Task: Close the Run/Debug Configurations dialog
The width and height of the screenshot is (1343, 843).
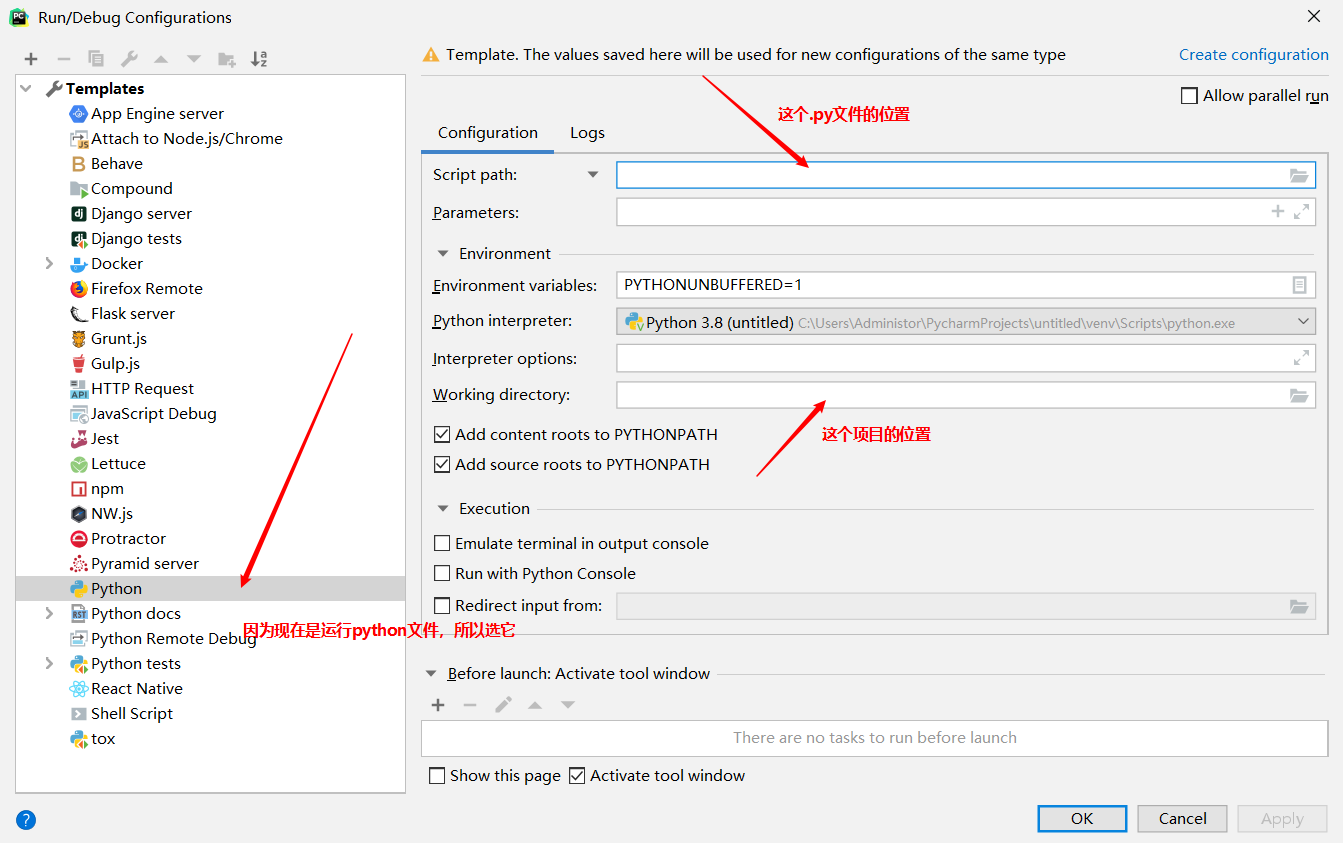Action: point(1314,16)
